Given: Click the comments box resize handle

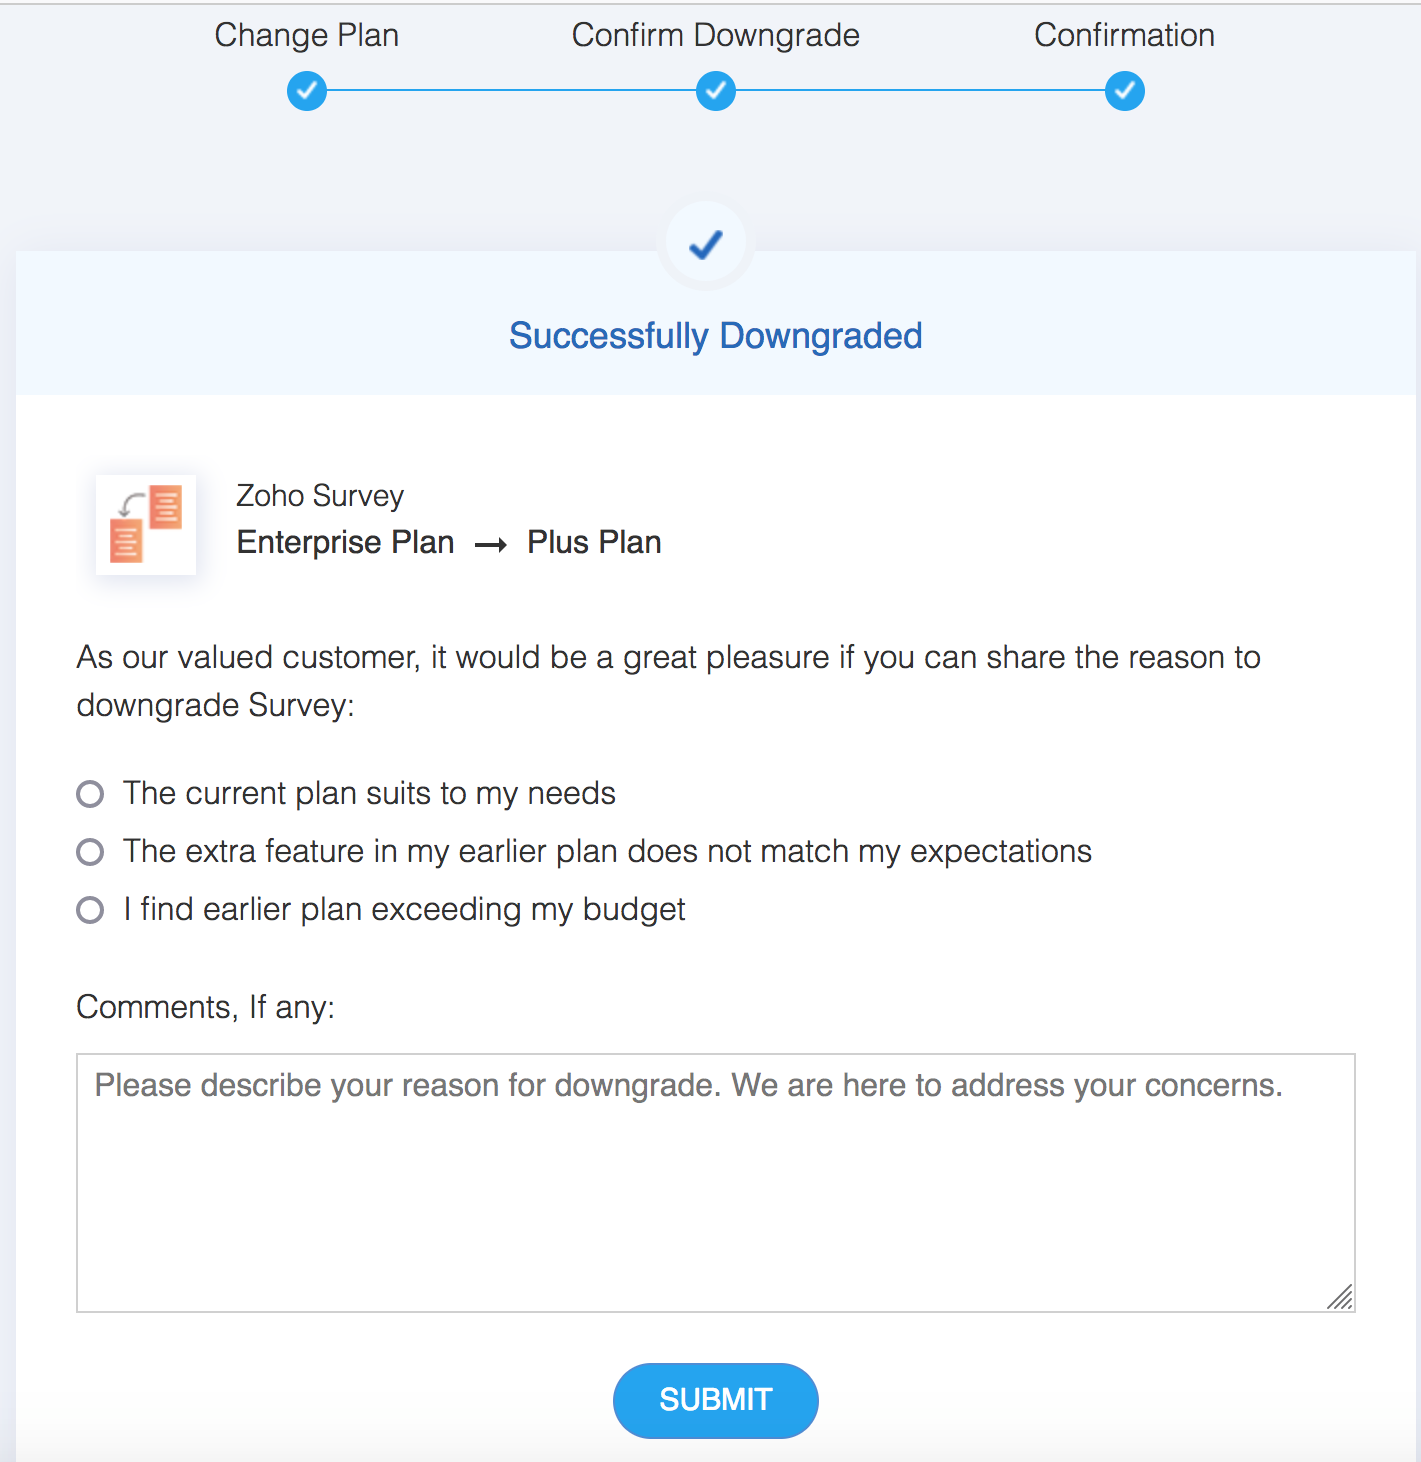Looking at the screenshot, I should pos(1340,1297).
